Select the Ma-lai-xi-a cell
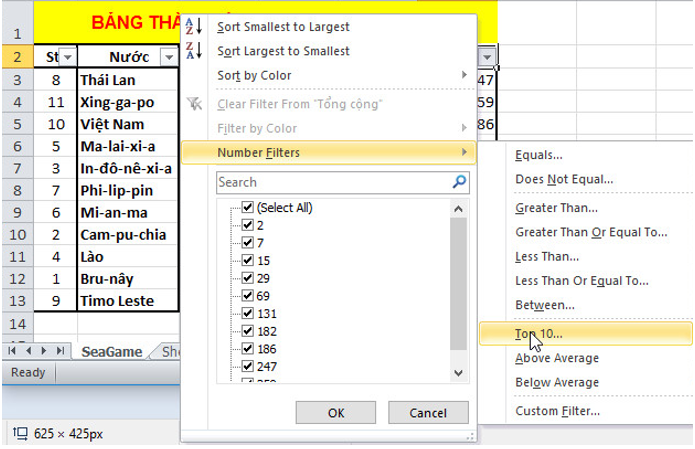Viewport: 695px width, 449px height. click(128, 146)
